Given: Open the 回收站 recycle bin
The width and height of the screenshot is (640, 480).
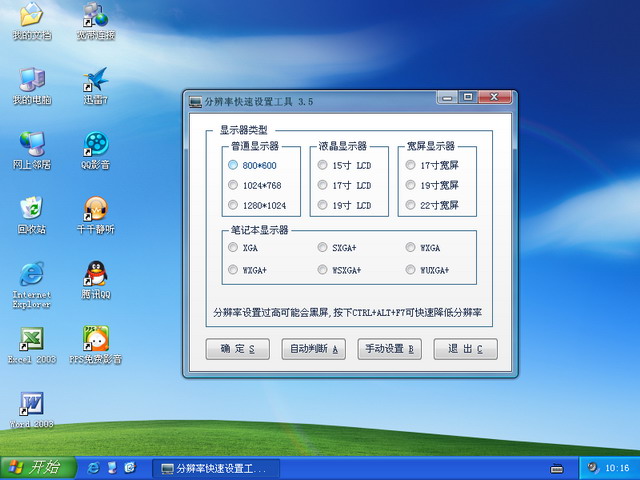Looking at the screenshot, I should point(31,209).
